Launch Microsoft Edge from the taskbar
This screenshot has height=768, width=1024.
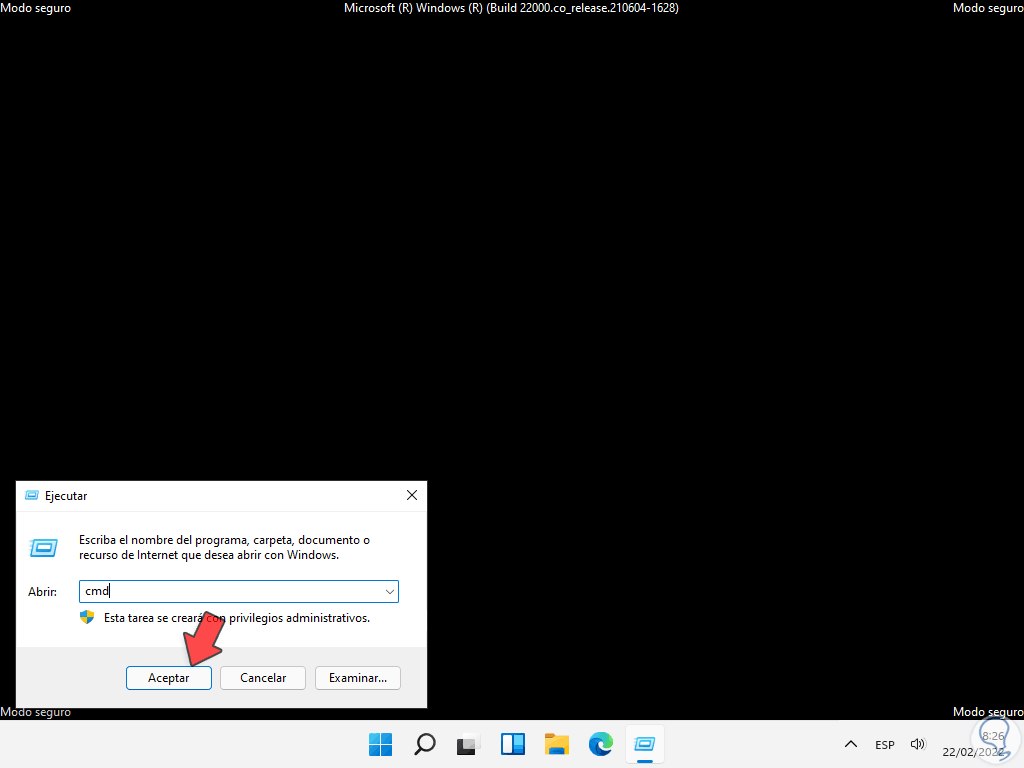(601, 744)
